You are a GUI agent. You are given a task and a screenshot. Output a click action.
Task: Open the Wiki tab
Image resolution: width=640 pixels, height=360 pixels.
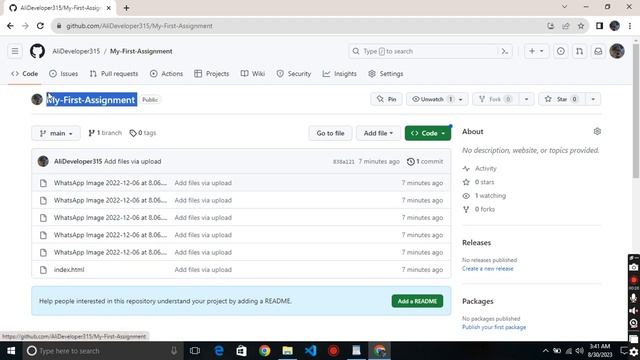(x=253, y=74)
